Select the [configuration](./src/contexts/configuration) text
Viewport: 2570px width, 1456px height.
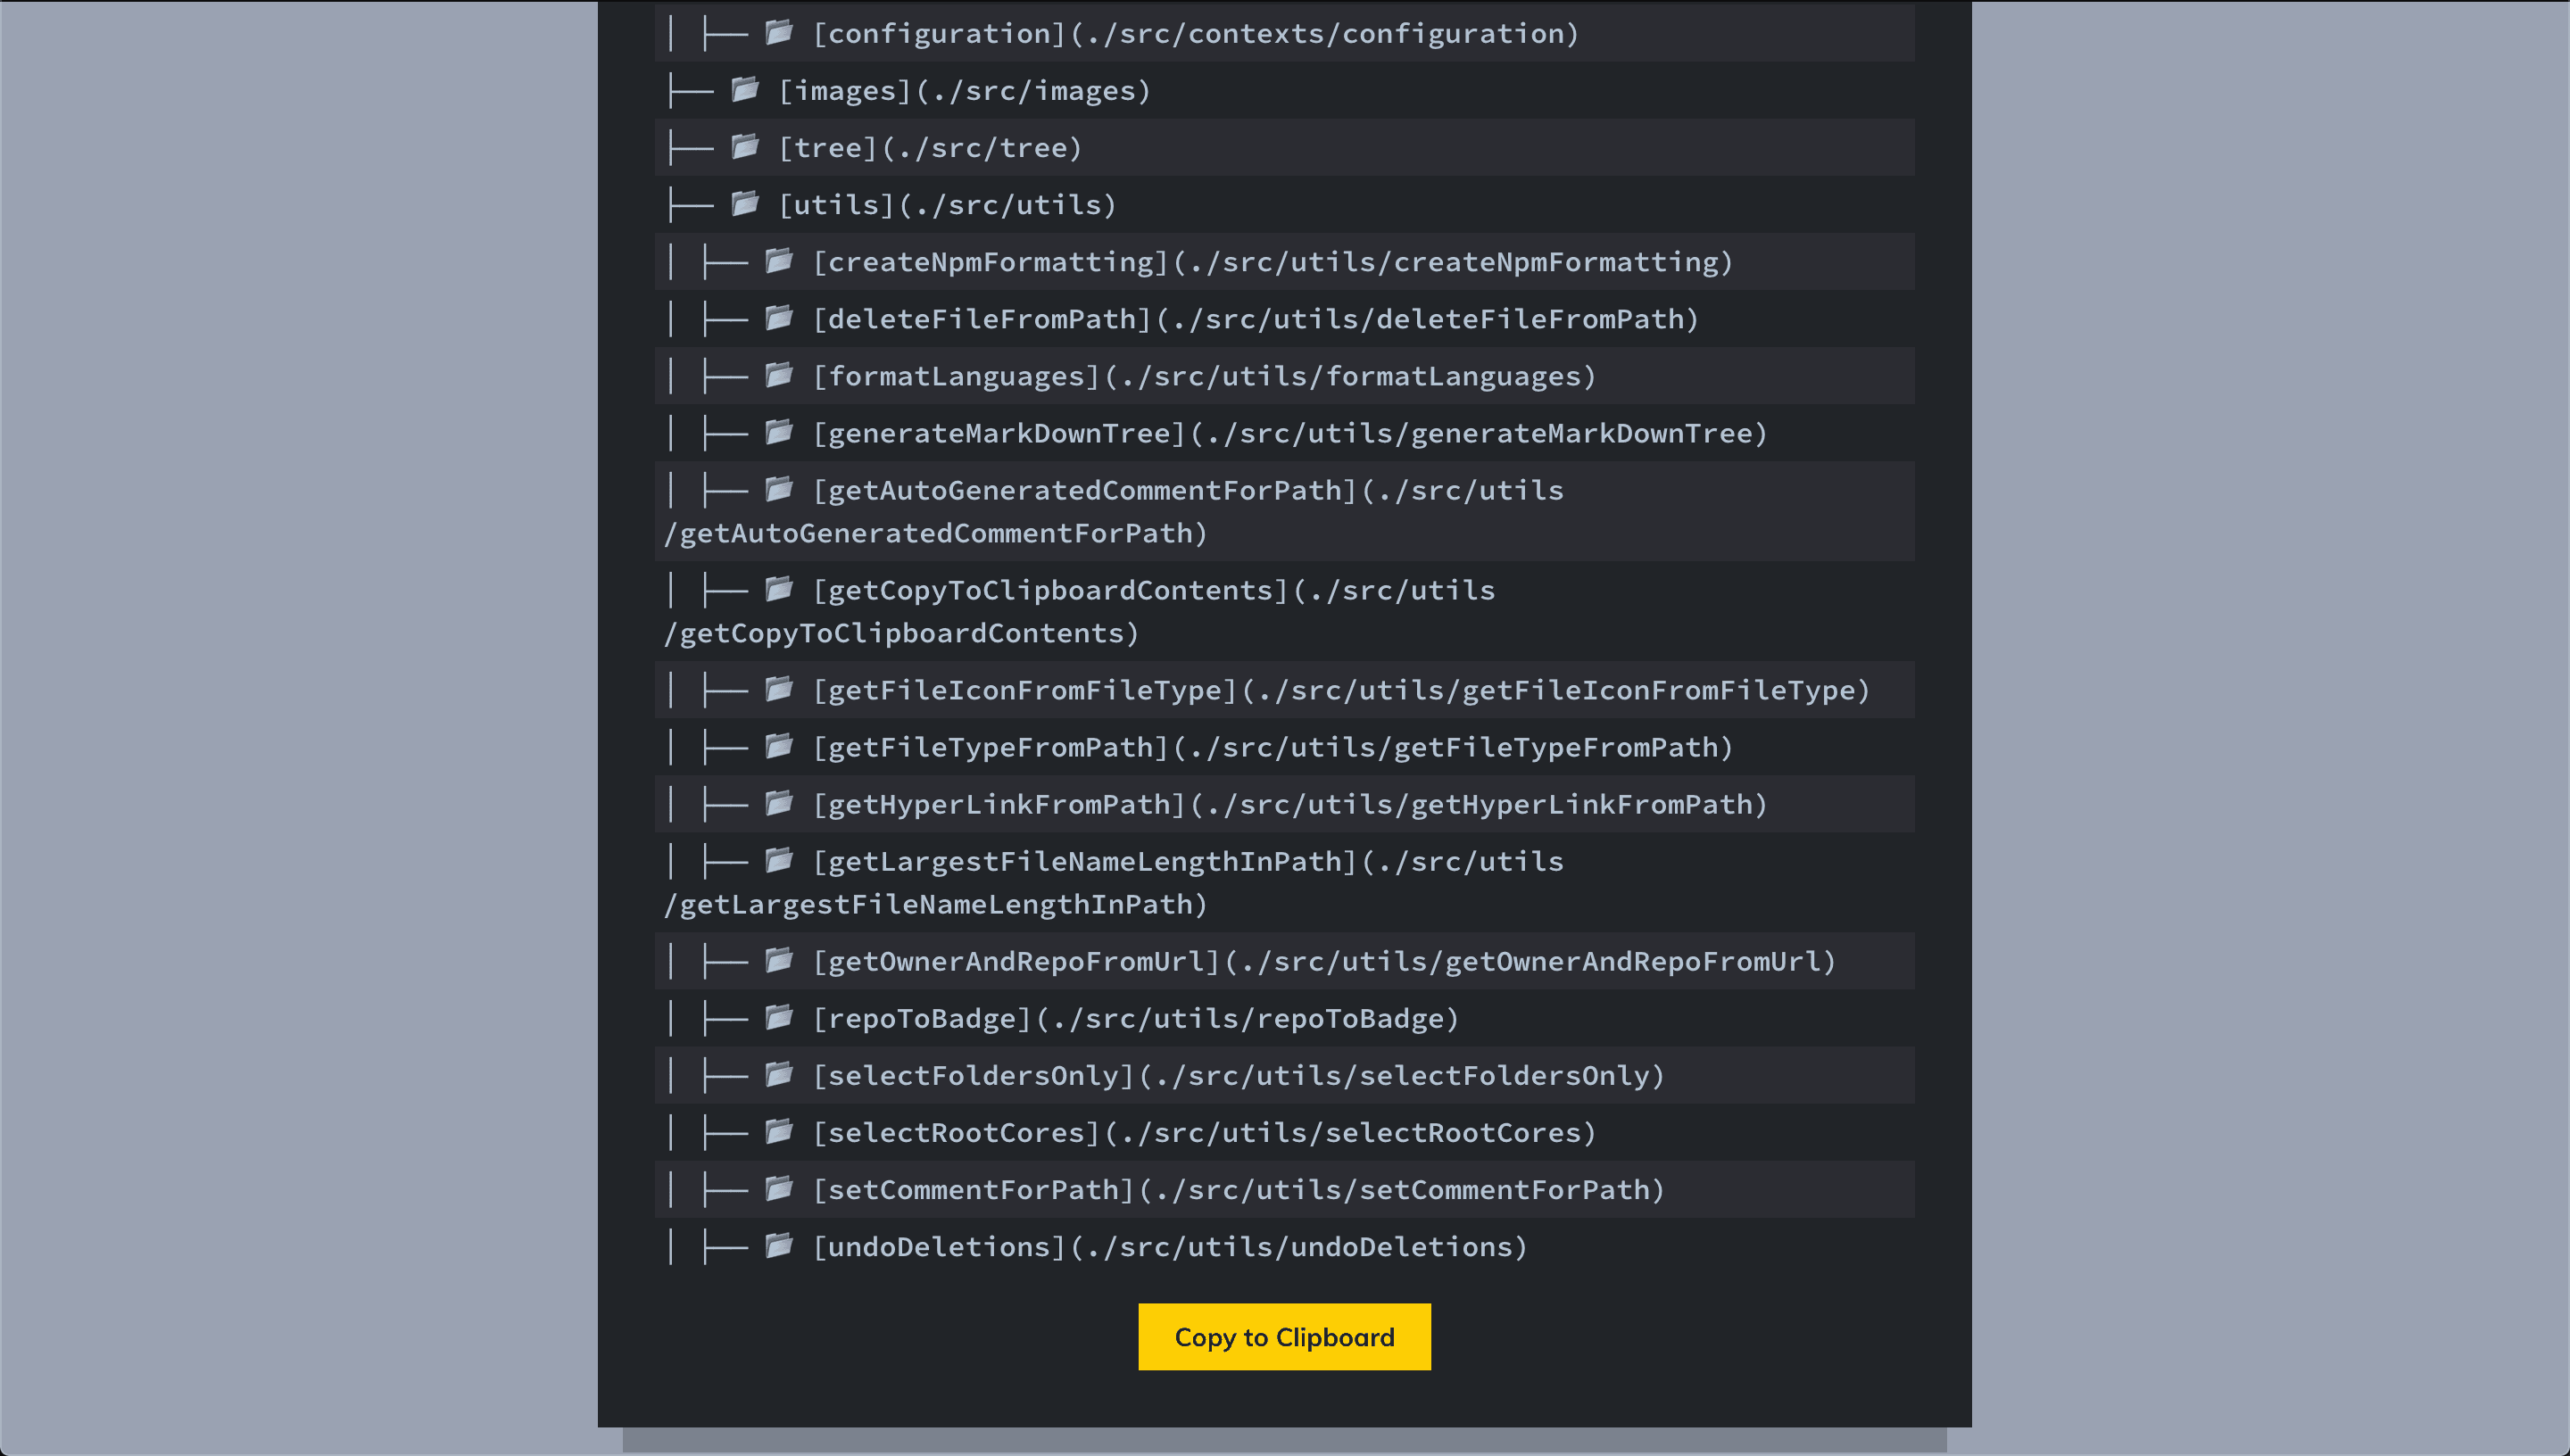1196,34
